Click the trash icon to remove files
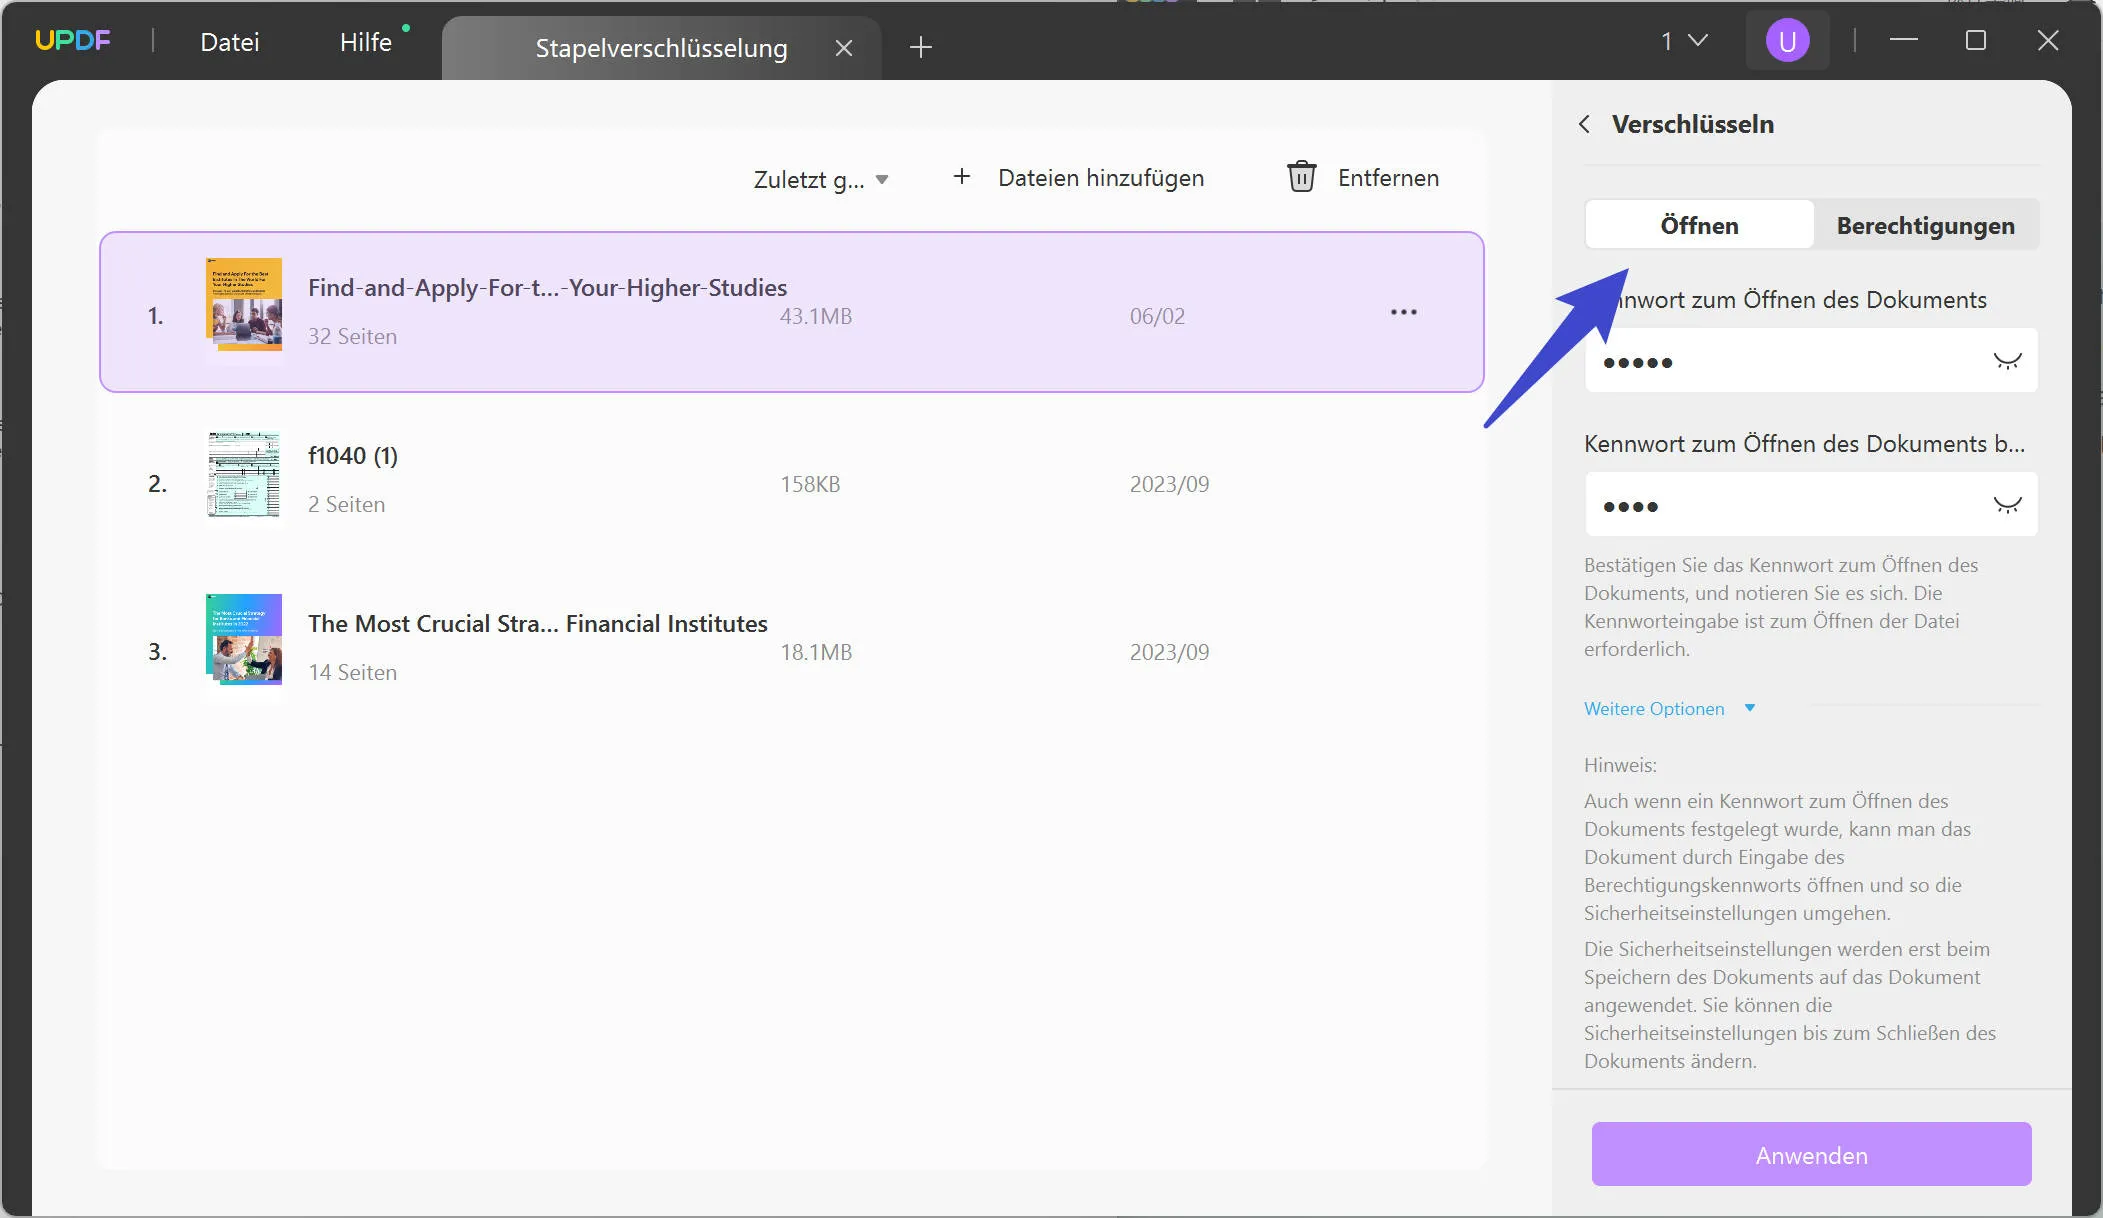This screenshot has height=1218, width=2103. pyautogui.click(x=1300, y=177)
